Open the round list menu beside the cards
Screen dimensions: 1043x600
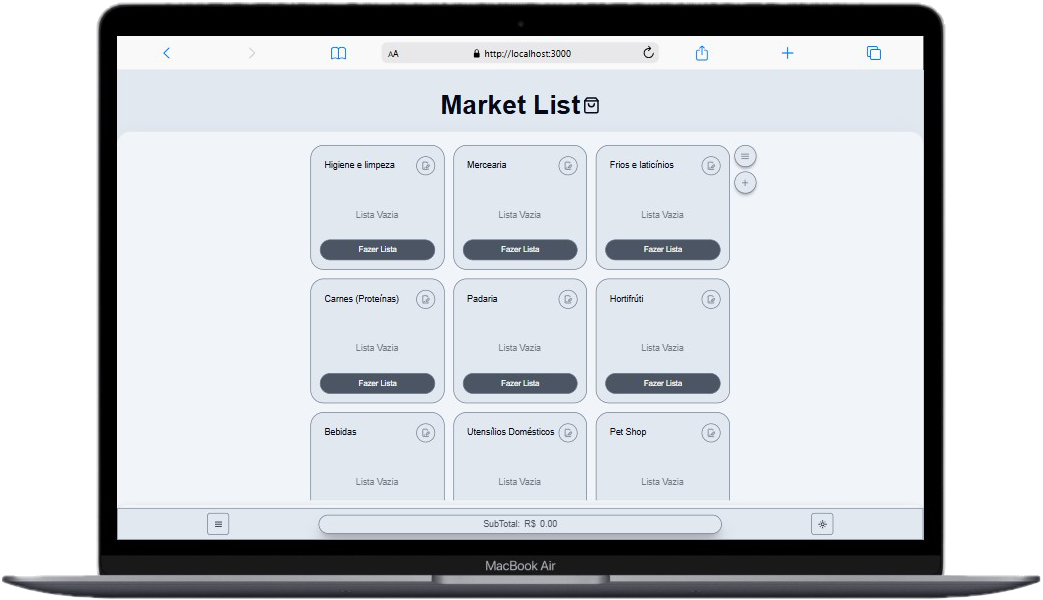click(x=745, y=156)
